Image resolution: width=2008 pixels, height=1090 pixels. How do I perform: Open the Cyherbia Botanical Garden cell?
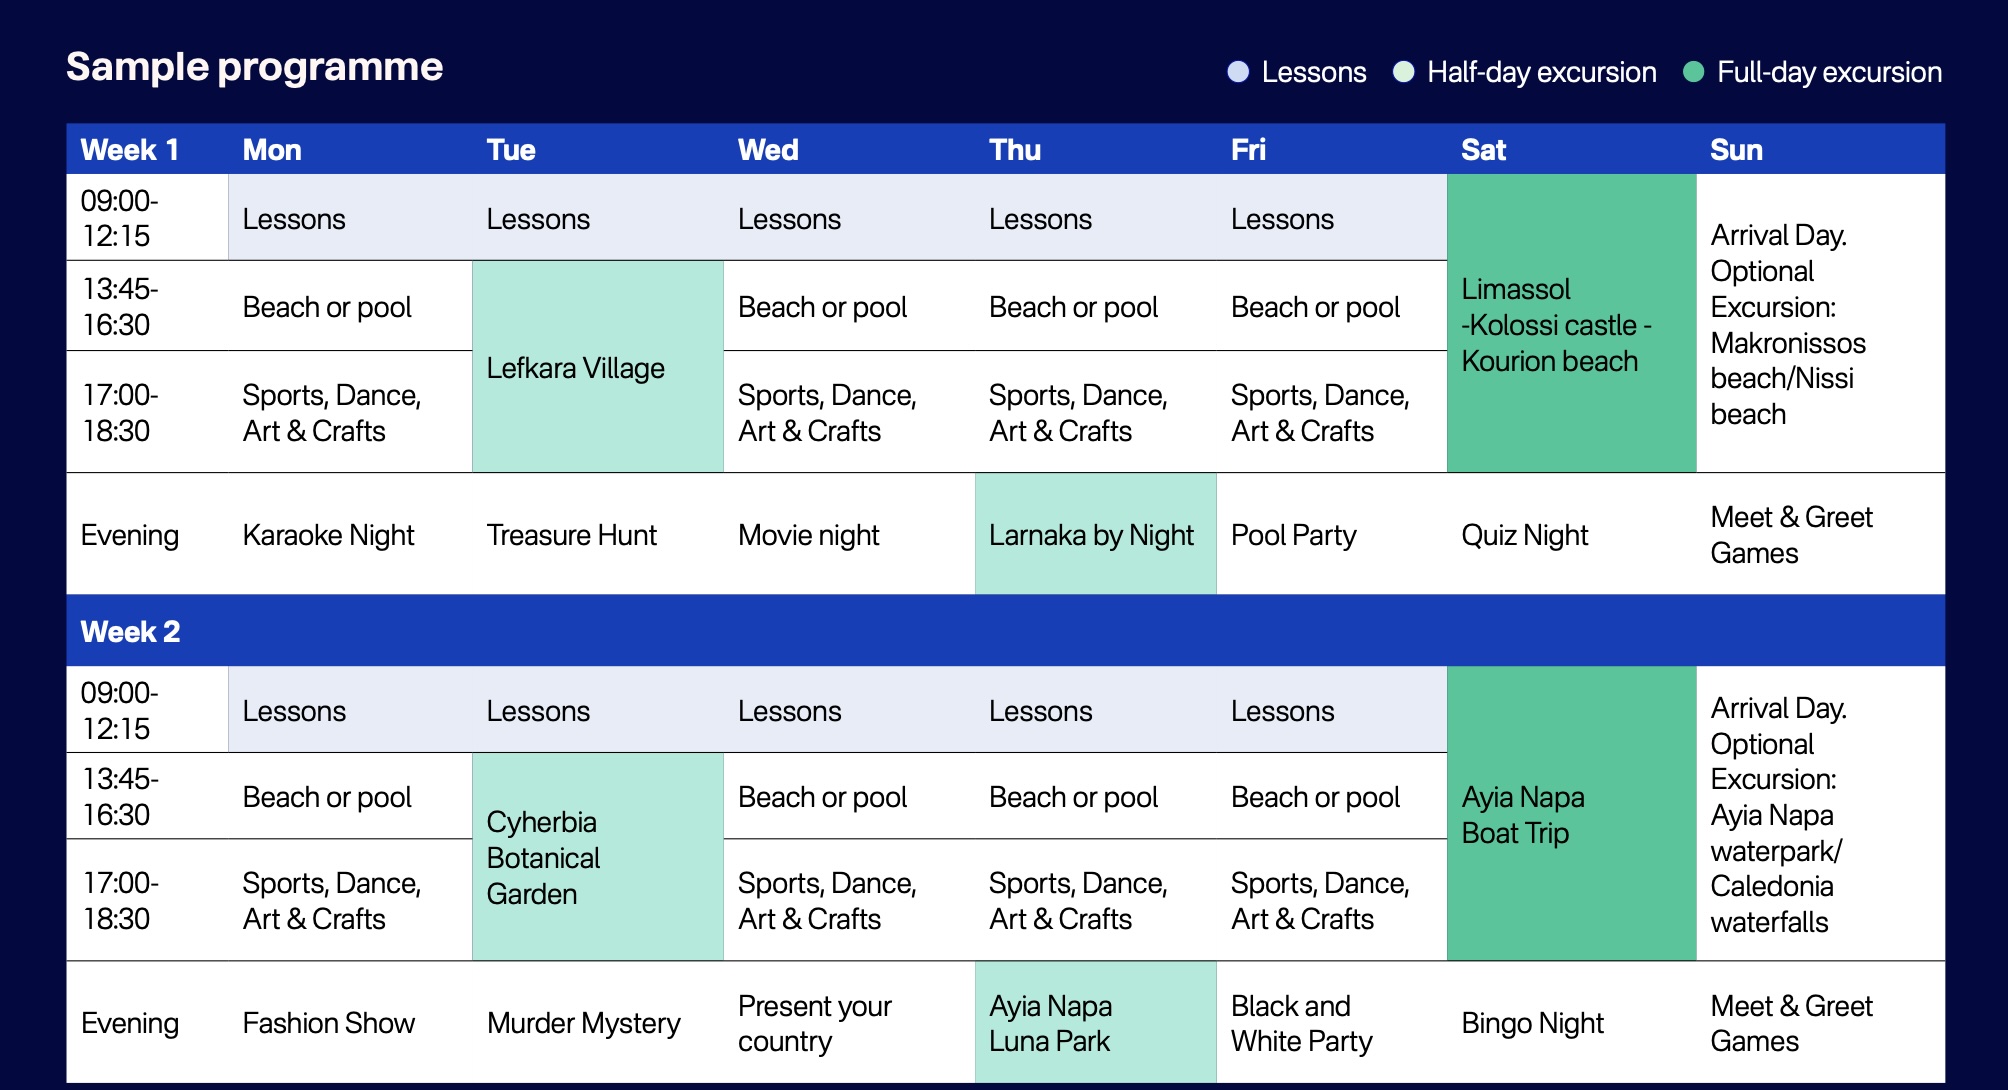597,858
